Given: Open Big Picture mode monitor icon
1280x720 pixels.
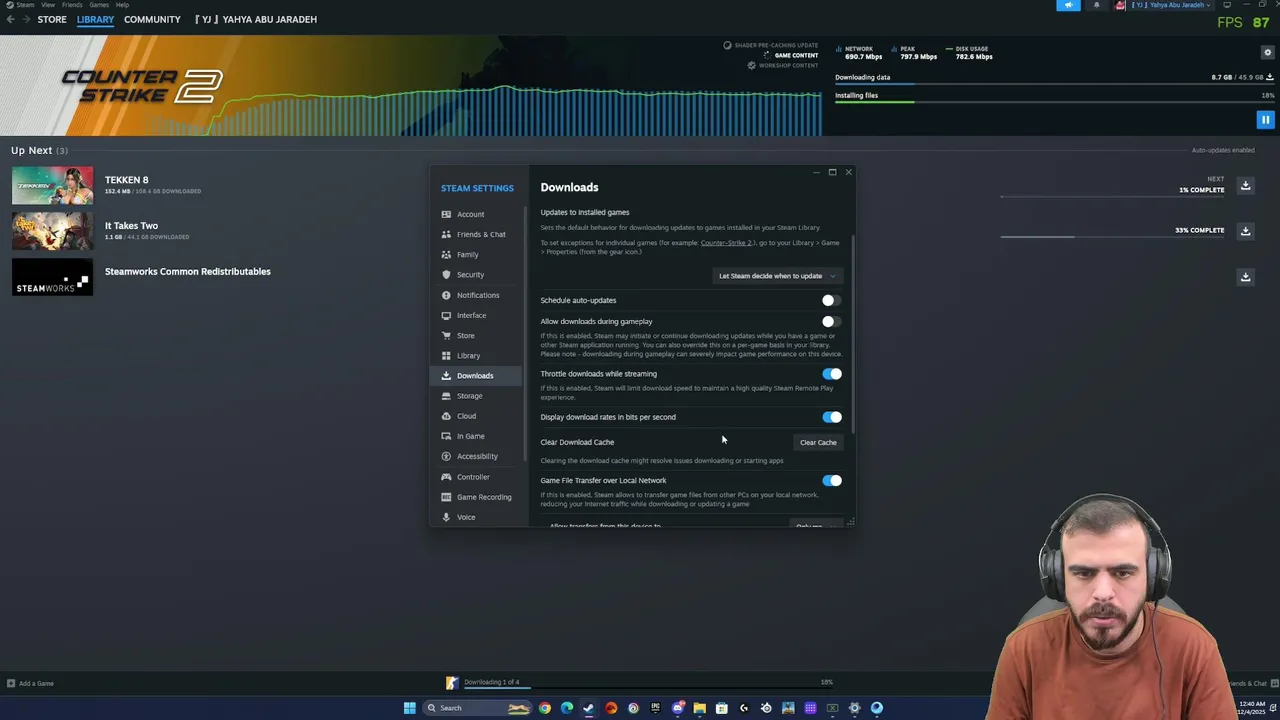Looking at the screenshot, I should [1227, 5].
